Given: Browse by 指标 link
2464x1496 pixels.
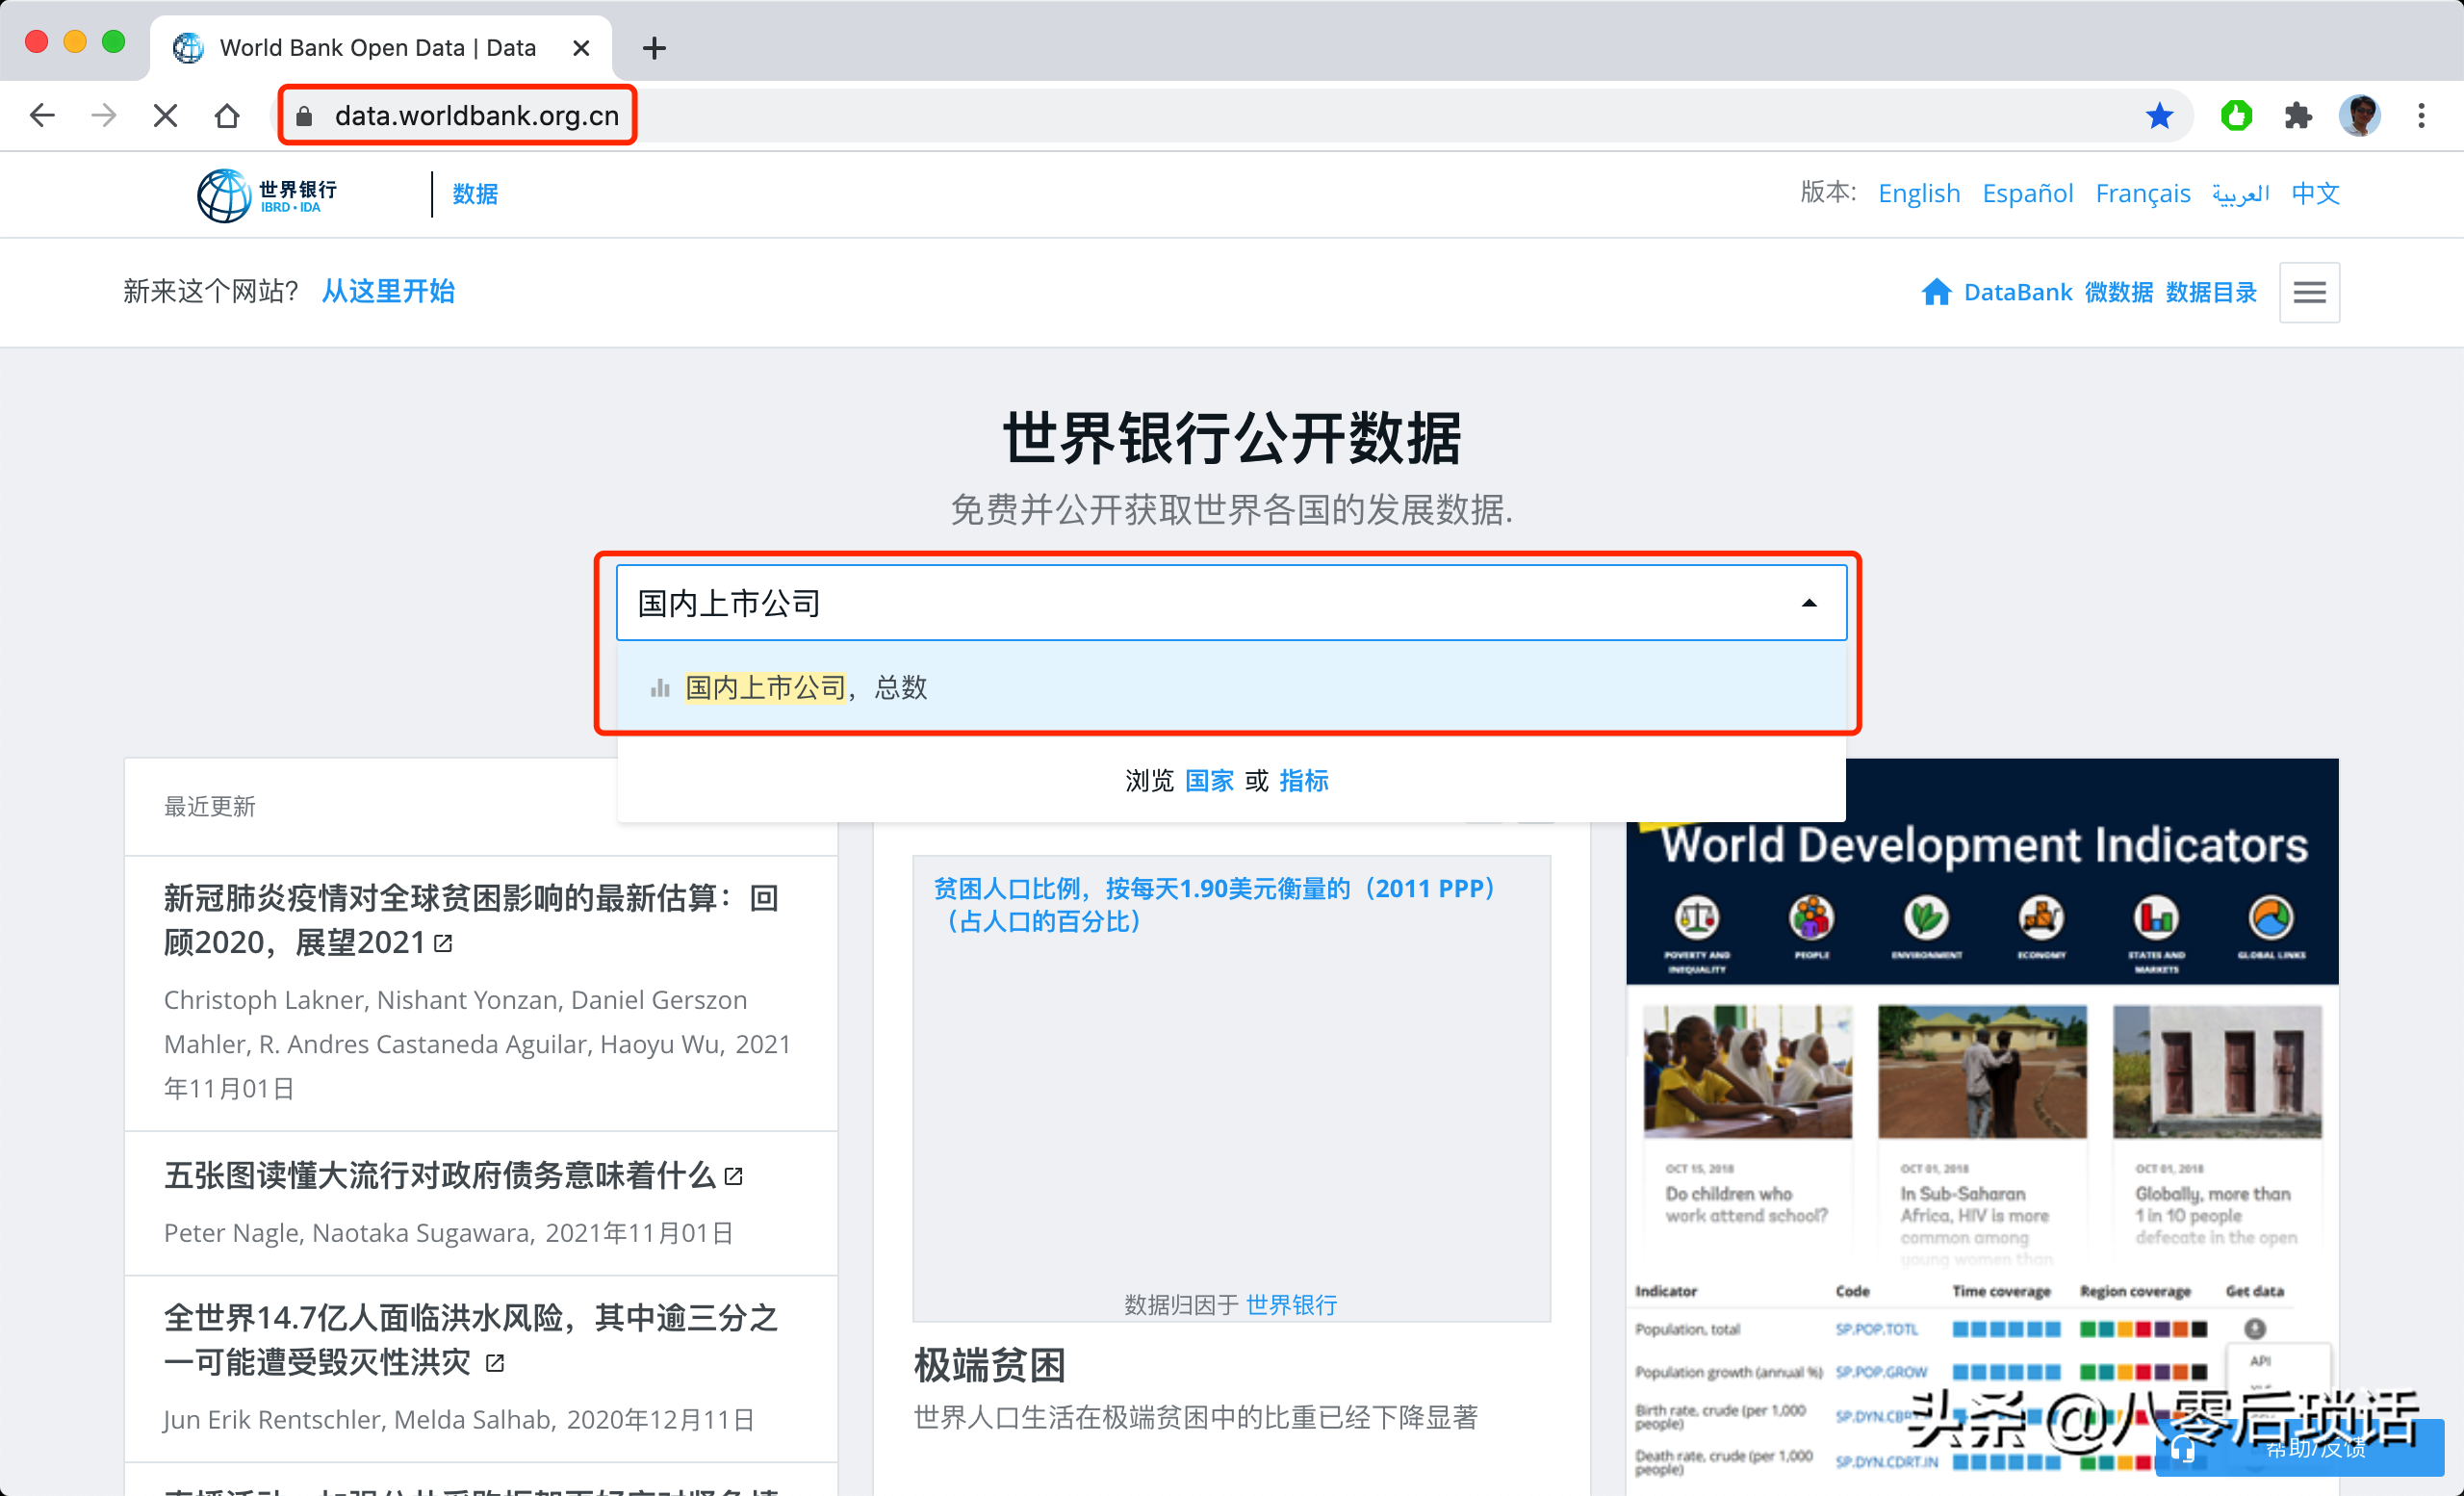Looking at the screenshot, I should [1303, 781].
